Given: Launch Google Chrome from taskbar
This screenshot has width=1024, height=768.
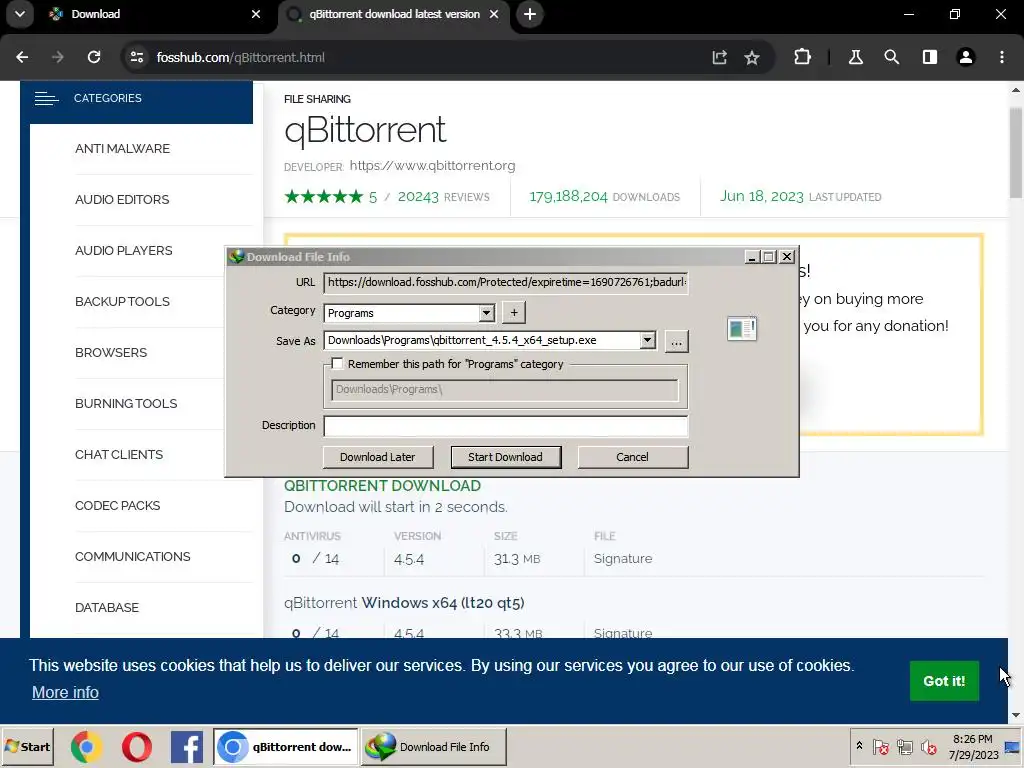Looking at the screenshot, I should pos(87,747).
